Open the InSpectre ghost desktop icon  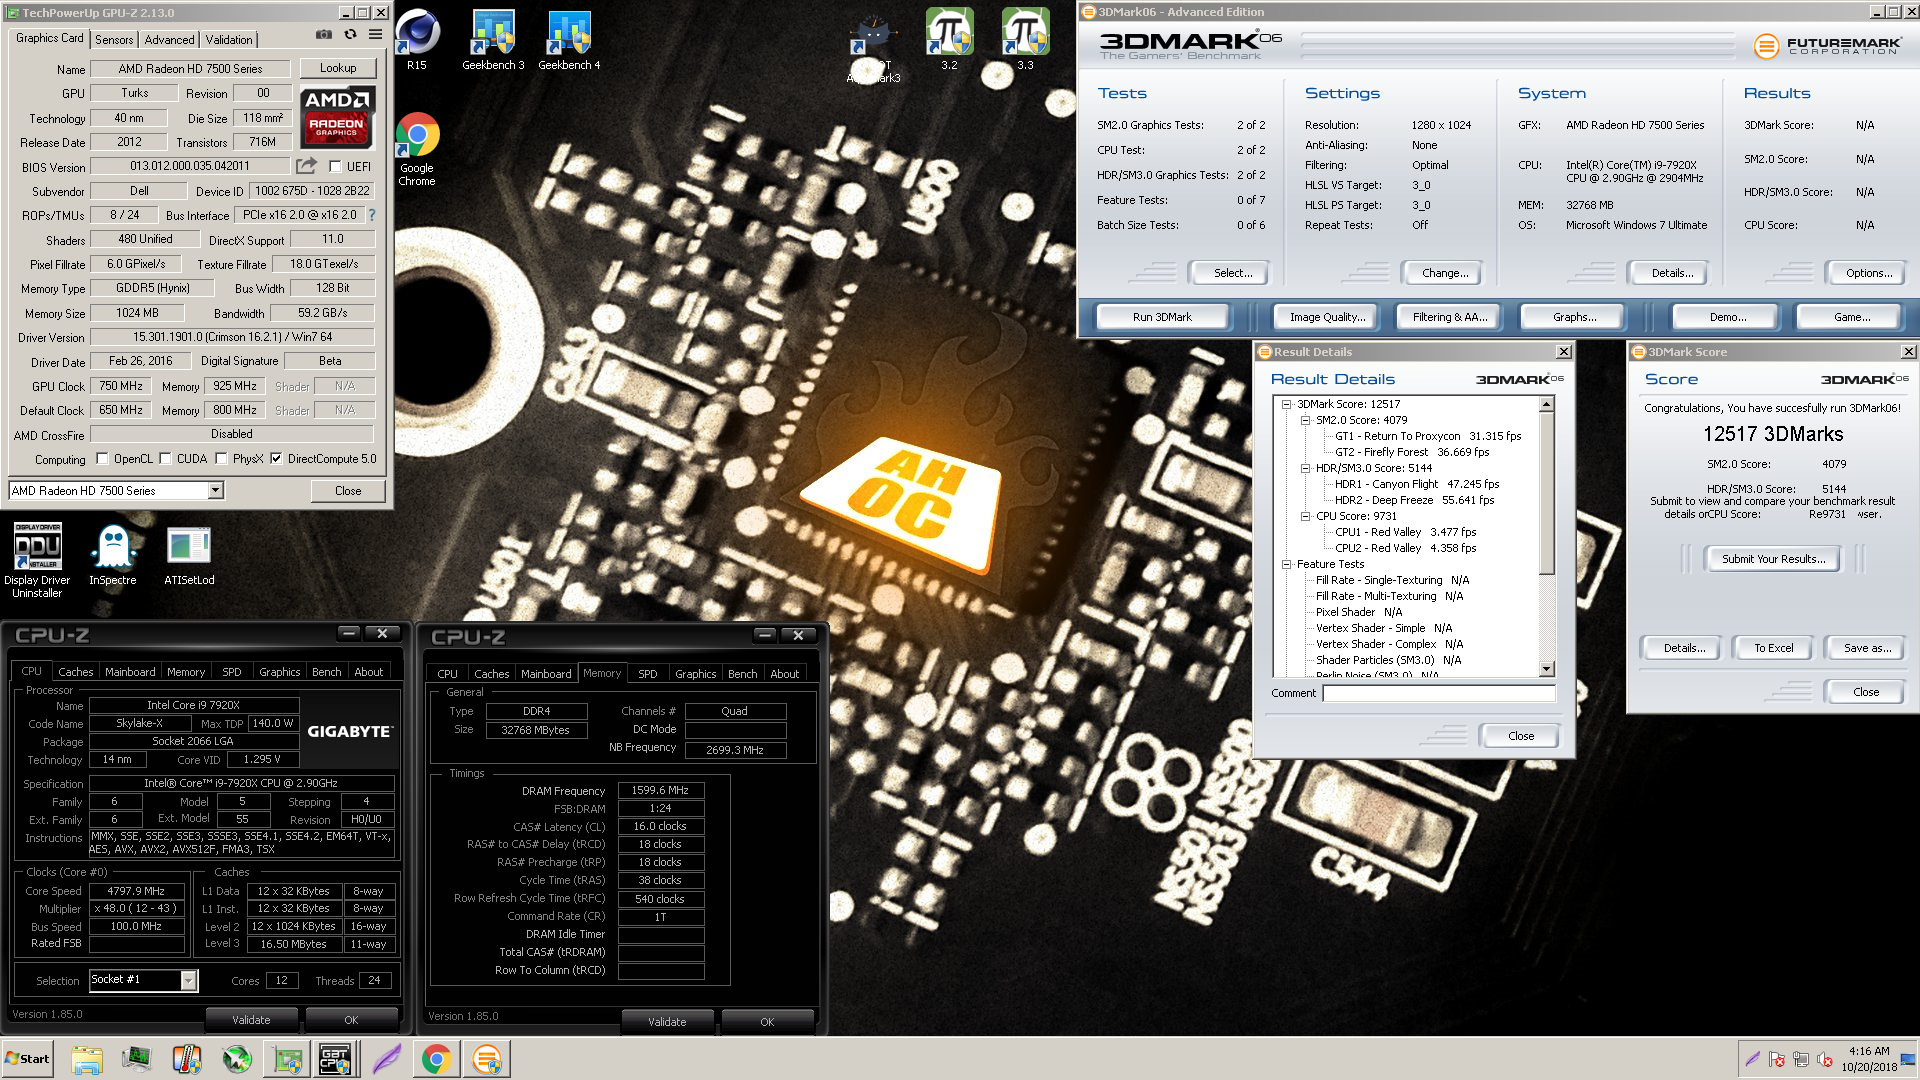113,555
